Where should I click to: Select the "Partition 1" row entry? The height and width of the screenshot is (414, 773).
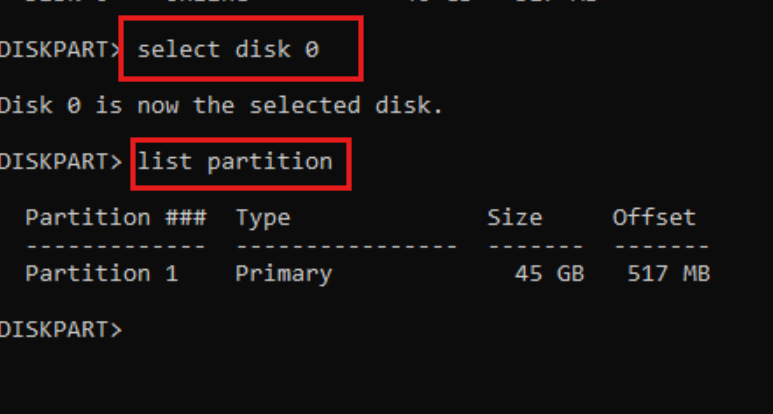(x=101, y=273)
